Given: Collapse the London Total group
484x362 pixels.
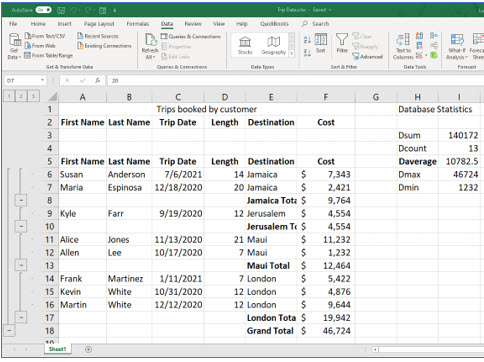Looking at the screenshot, I should 21,317.
